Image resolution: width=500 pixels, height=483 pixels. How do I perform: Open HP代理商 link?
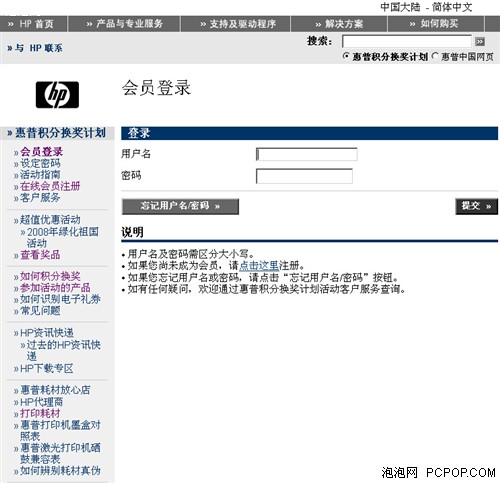pos(42,402)
